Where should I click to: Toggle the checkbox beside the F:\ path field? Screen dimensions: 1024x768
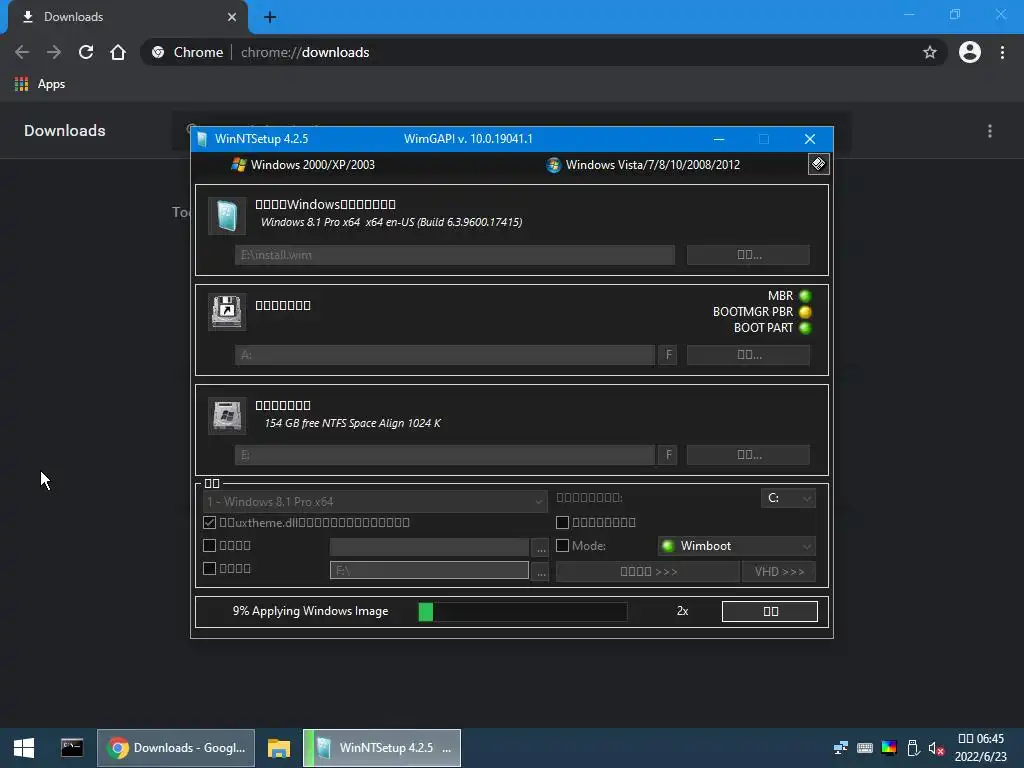tap(210, 568)
